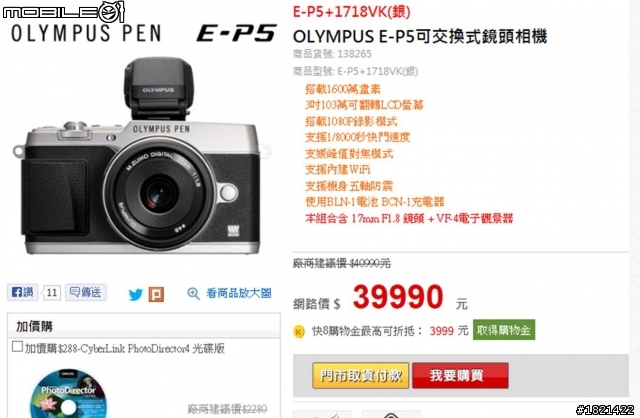Click the Facebook send (傳送) button
640x418 pixels.
(x=86, y=292)
